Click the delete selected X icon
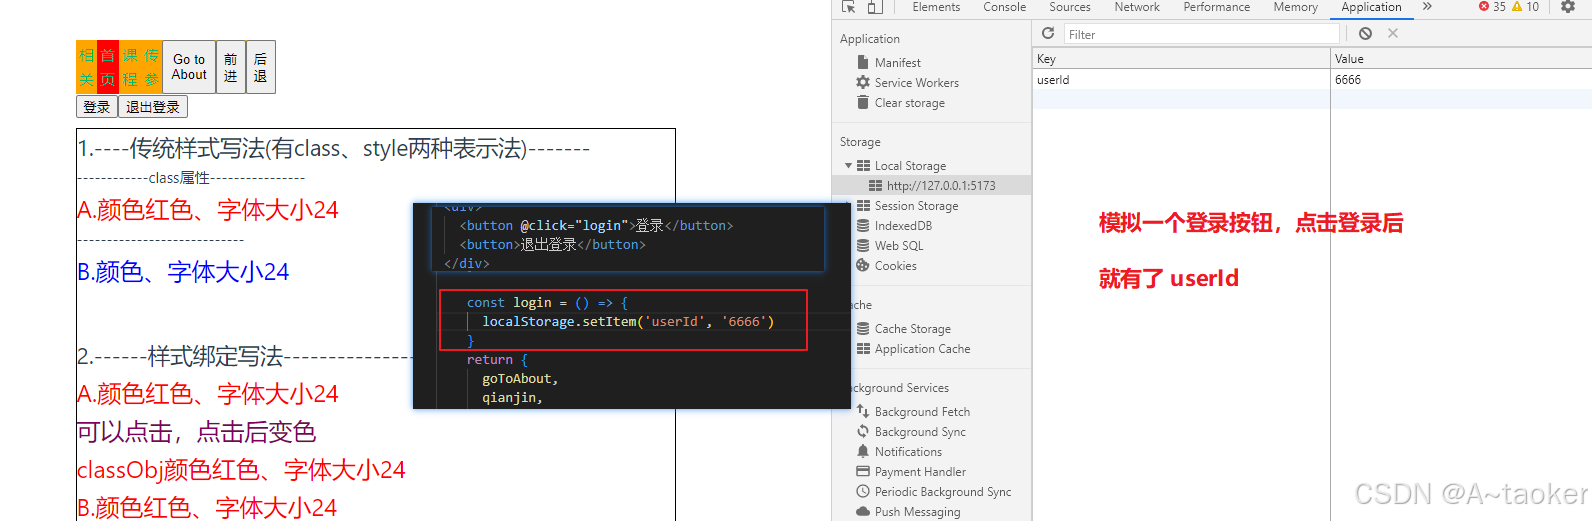The width and height of the screenshot is (1592, 521). pos(1393,33)
